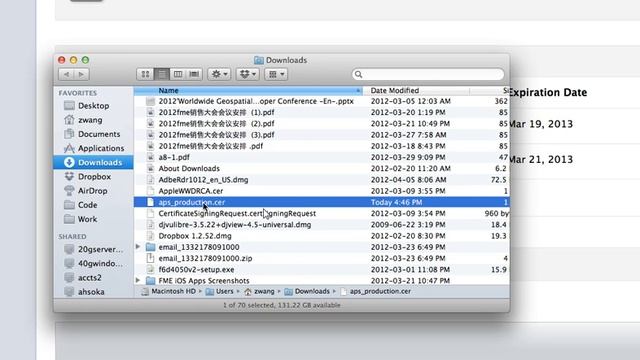Select email_1332178091000.zip file
Image resolution: width=640 pixels, height=360 pixels.
tap(322, 258)
